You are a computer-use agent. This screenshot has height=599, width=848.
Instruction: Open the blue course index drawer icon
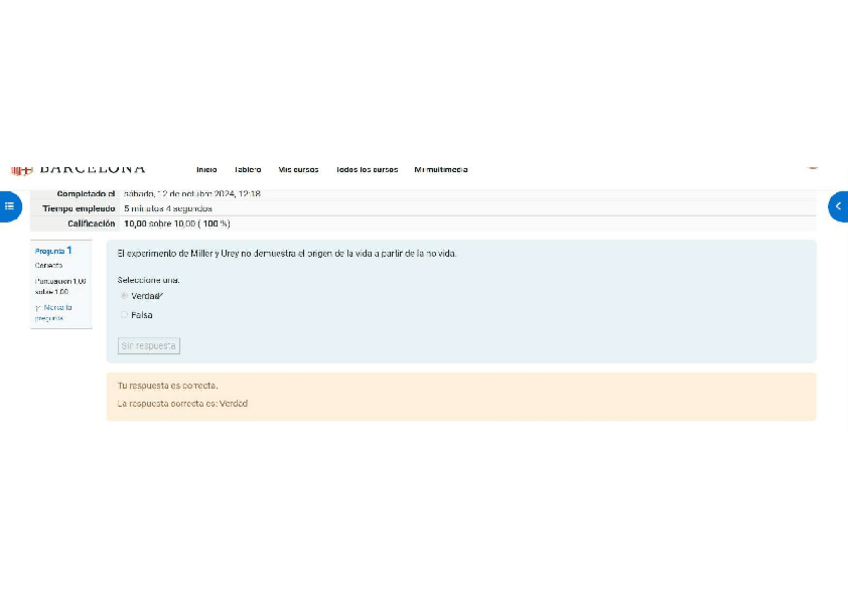pyautogui.click(x=10, y=207)
